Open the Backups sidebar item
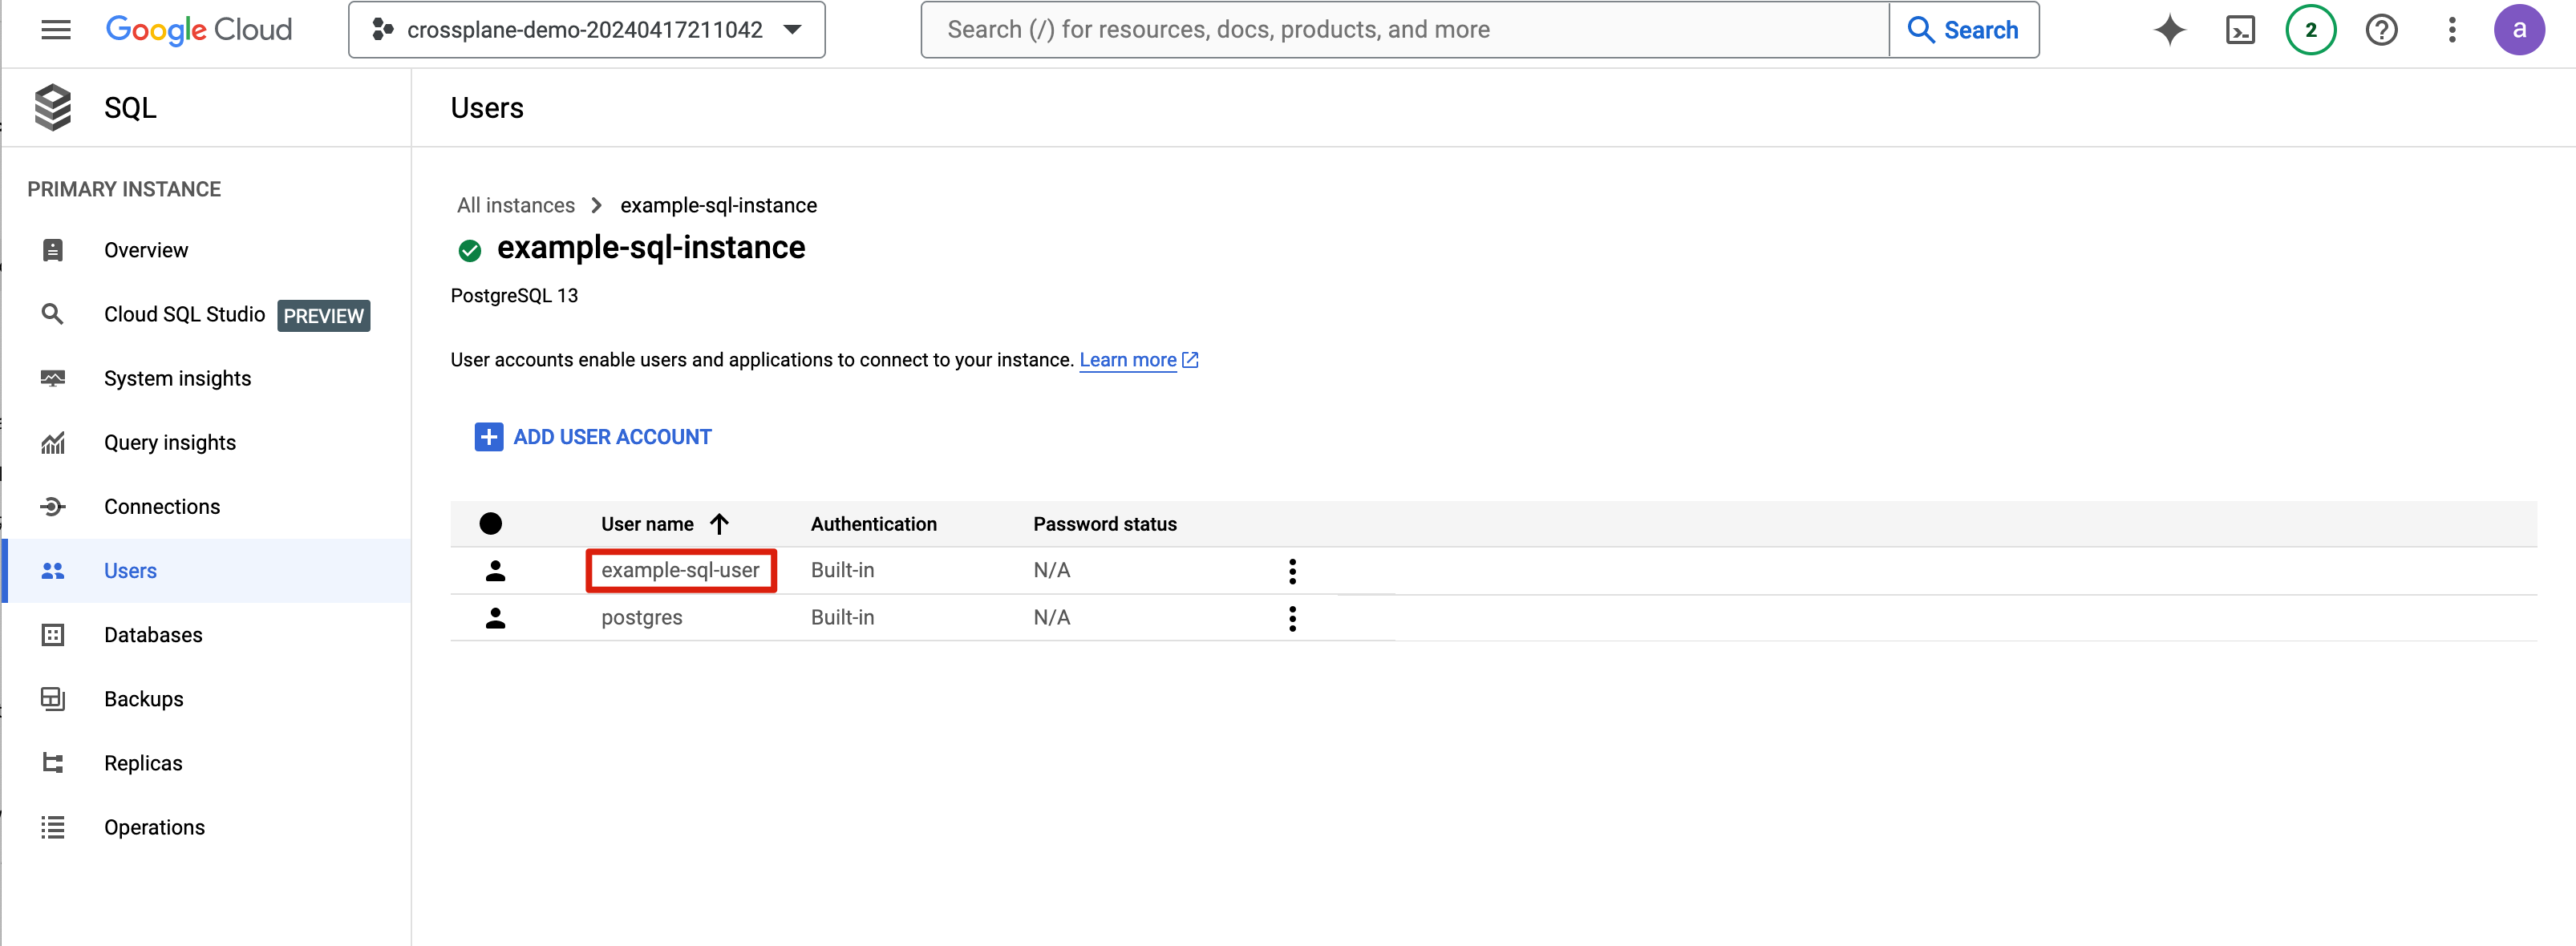This screenshot has width=2576, height=946. pos(143,699)
